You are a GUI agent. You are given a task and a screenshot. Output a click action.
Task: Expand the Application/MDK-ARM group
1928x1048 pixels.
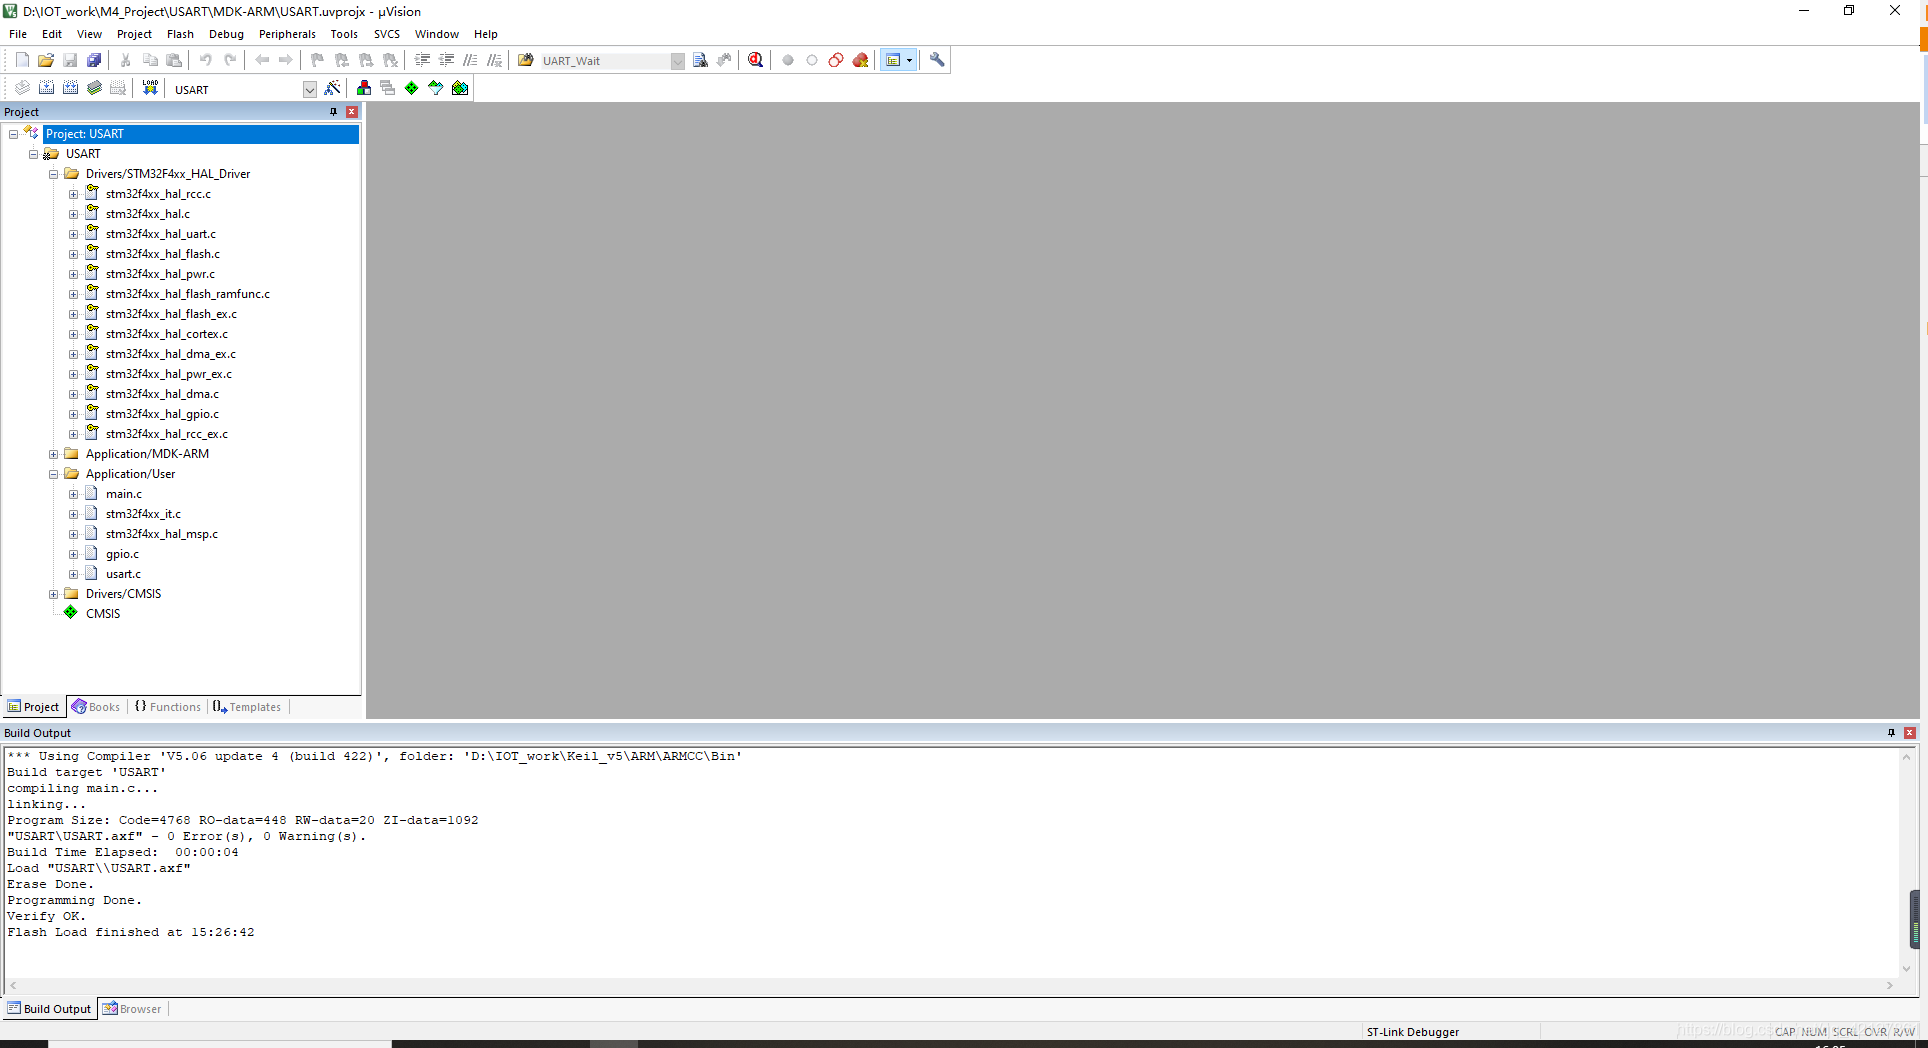tap(53, 454)
